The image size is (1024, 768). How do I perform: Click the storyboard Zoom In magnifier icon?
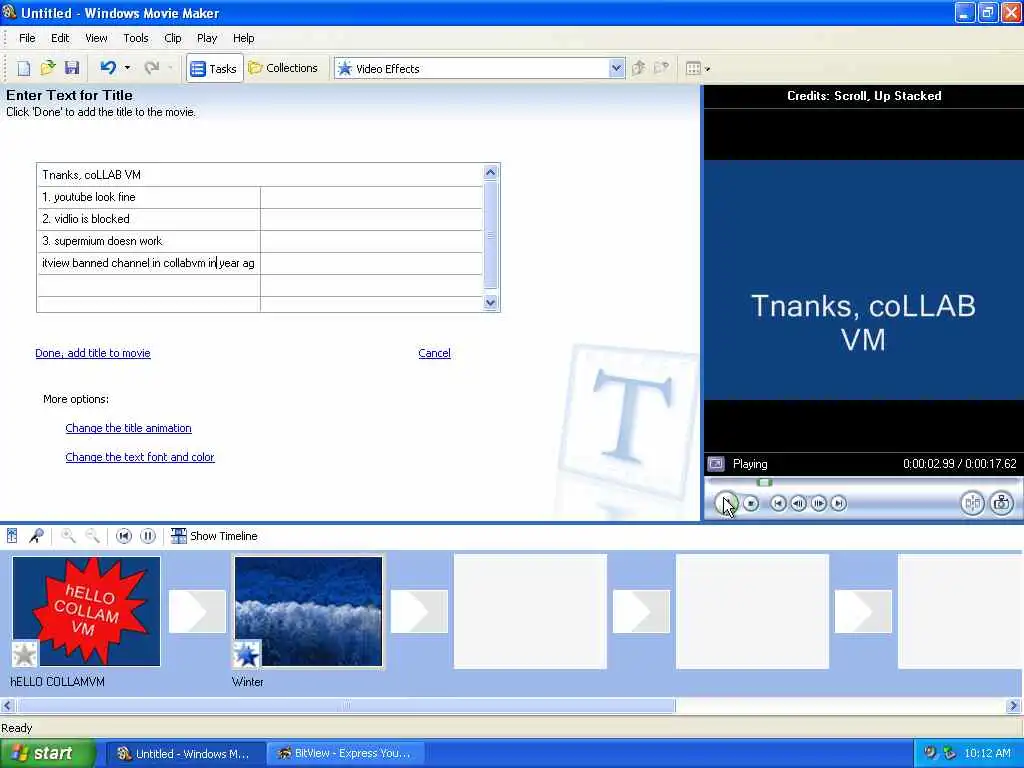pyautogui.click(x=68, y=536)
